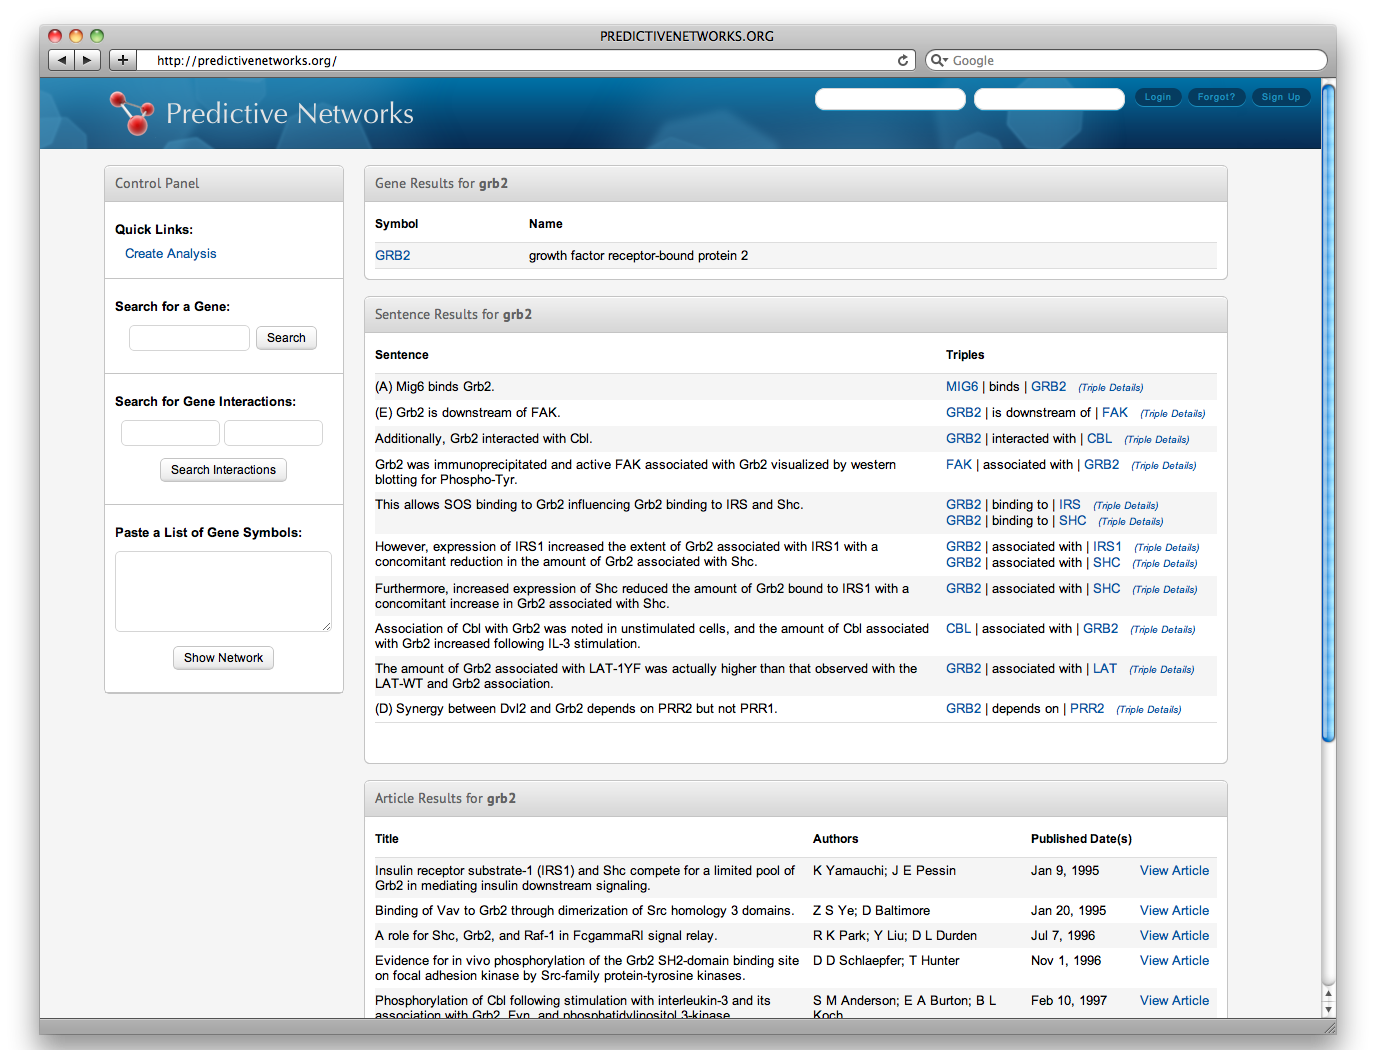Viewport: 1376px width, 1050px height.
Task: Click the sentence '(A) Mig6 binds Grb2.'
Action: click(434, 387)
